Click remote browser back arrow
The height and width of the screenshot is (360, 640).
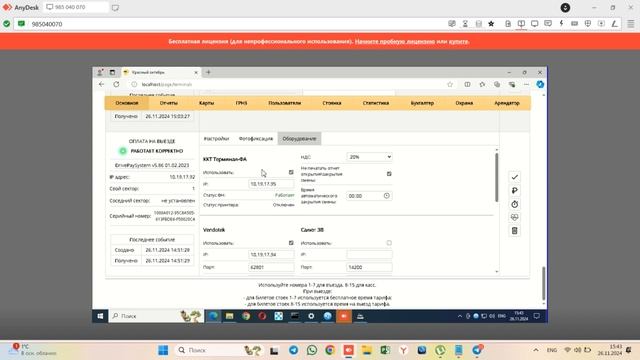[101, 84]
